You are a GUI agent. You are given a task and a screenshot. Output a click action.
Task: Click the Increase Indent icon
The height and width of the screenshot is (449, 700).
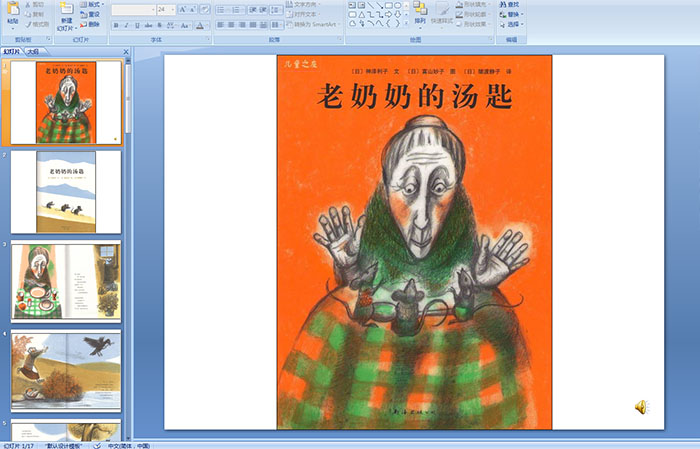(263, 9)
